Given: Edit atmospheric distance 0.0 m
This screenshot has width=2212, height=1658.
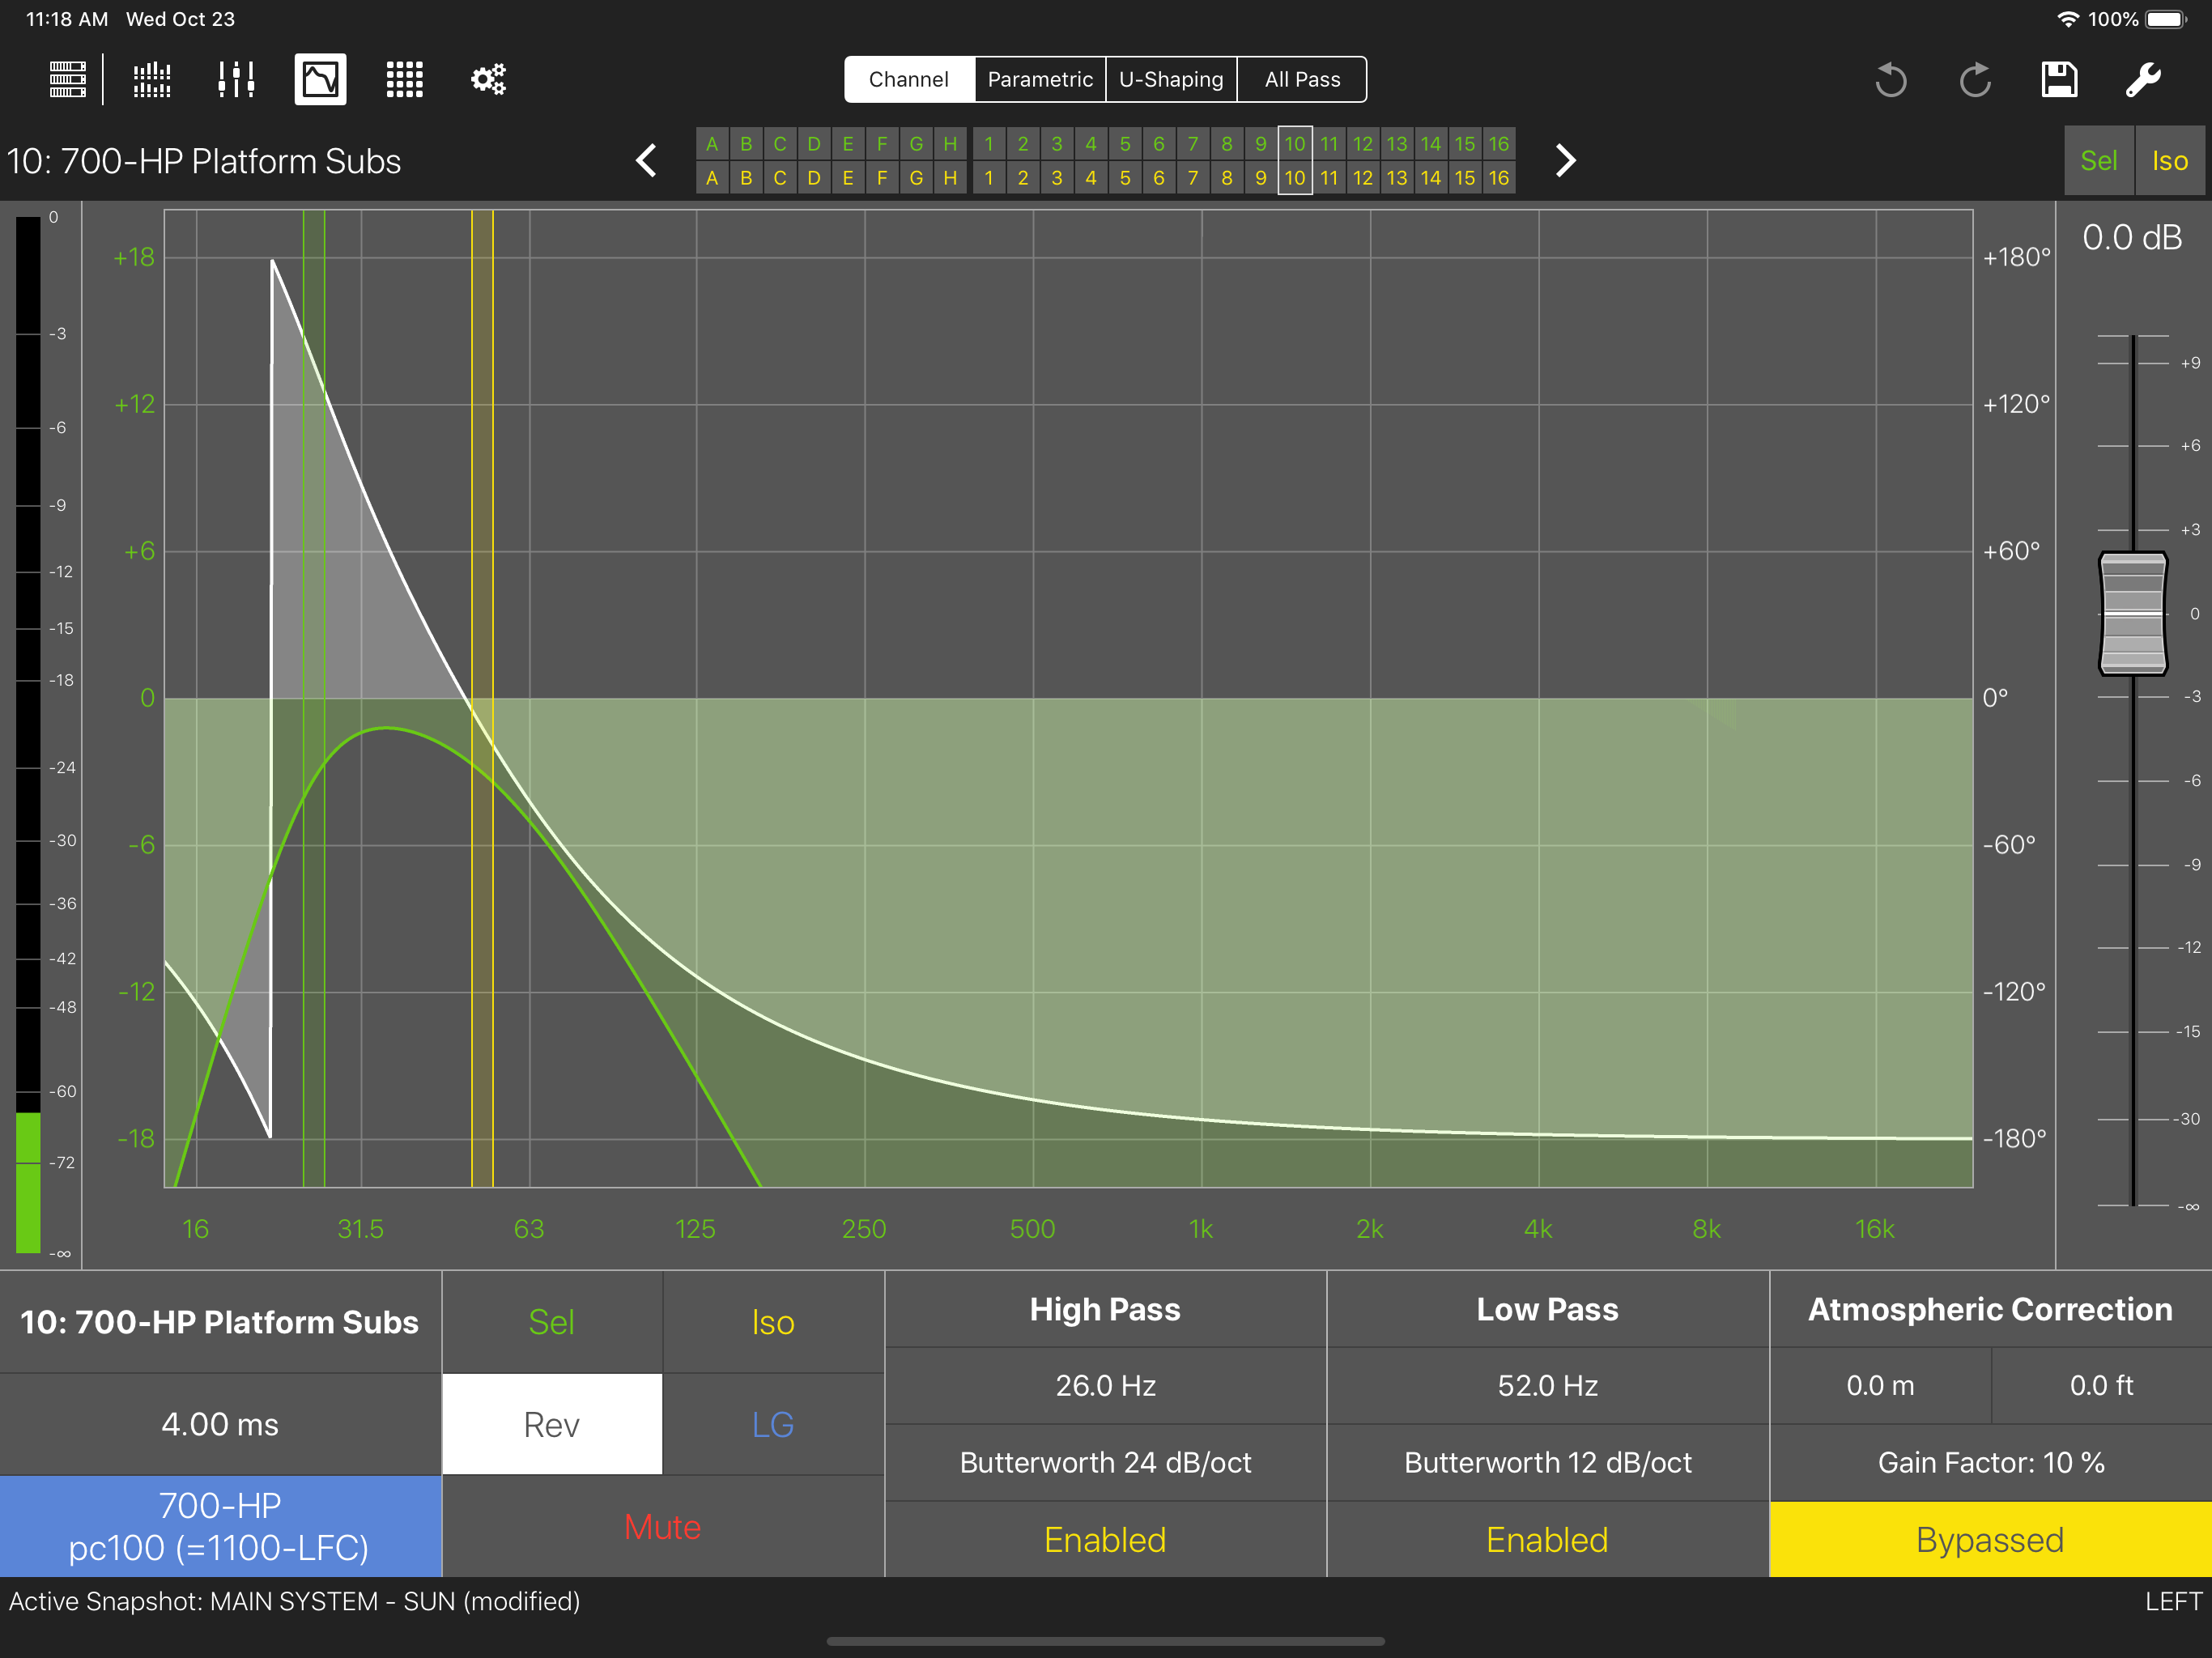Looking at the screenshot, I should click(1880, 1385).
